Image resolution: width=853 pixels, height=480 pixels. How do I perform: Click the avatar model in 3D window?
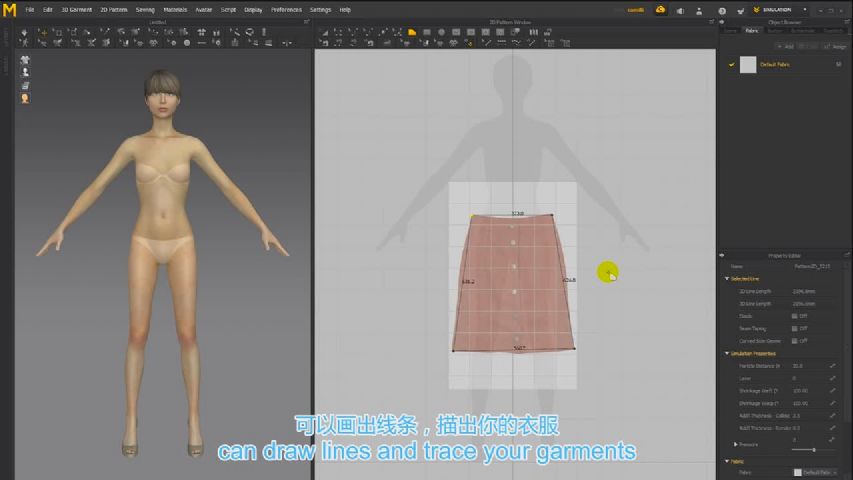[162, 261]
